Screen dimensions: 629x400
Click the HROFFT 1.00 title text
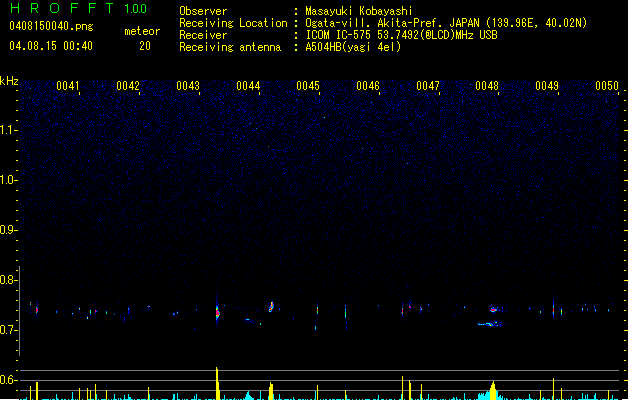tap(79, 8)
